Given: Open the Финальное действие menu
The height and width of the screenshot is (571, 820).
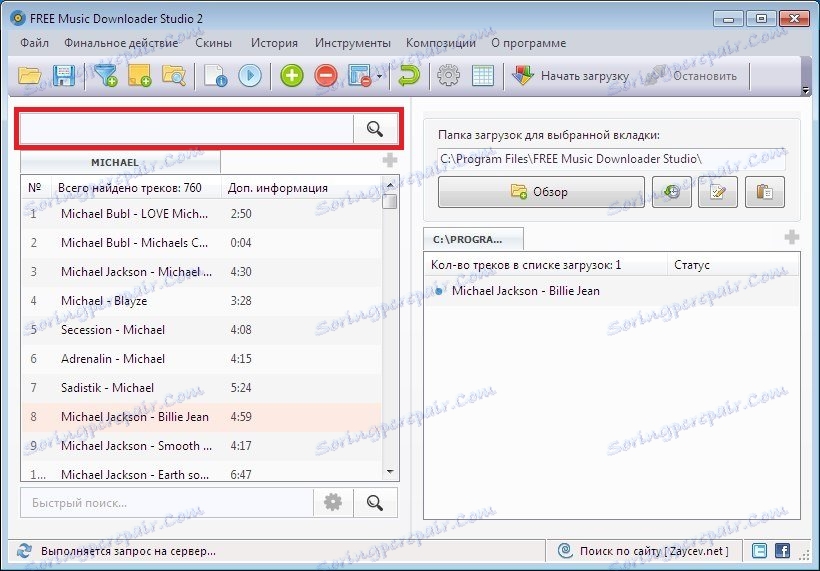Looking at the screenshot, I should pos(121,43).
